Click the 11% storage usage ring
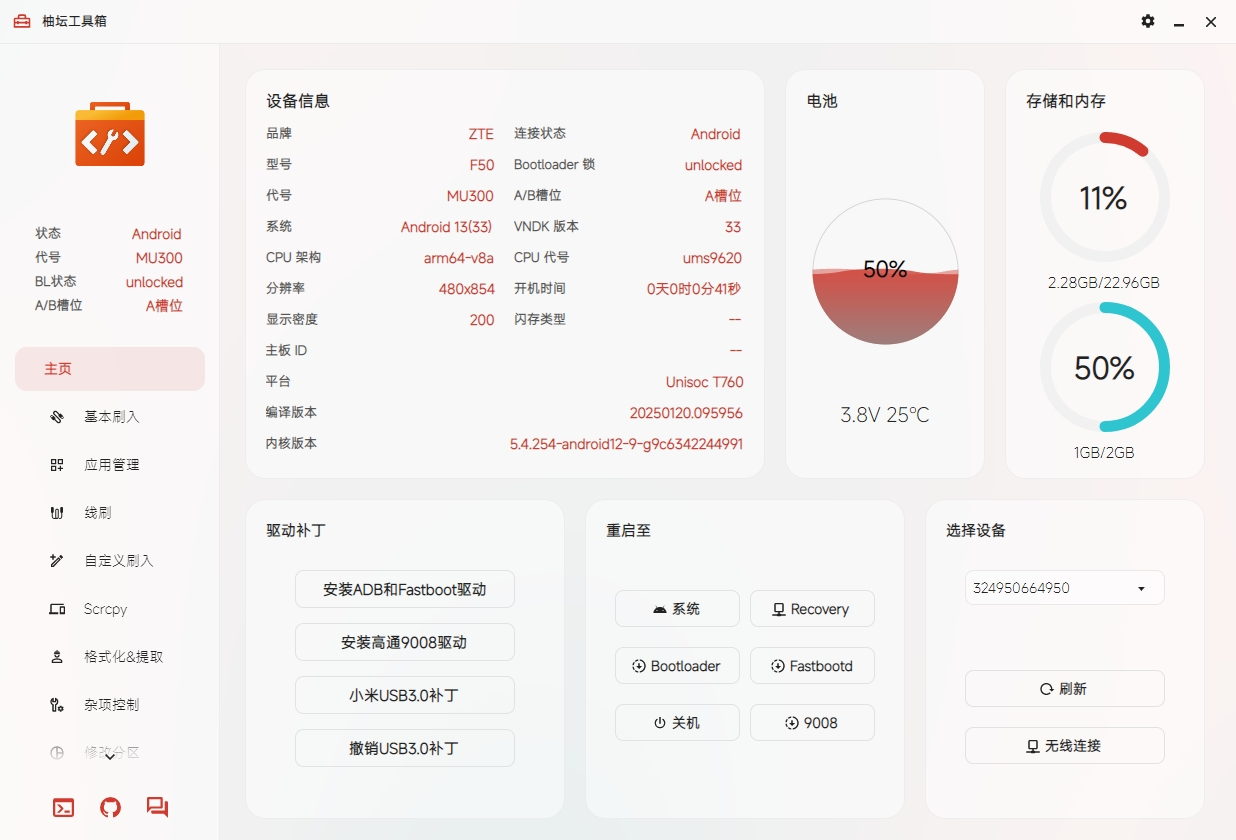 tap(1104, 197)
